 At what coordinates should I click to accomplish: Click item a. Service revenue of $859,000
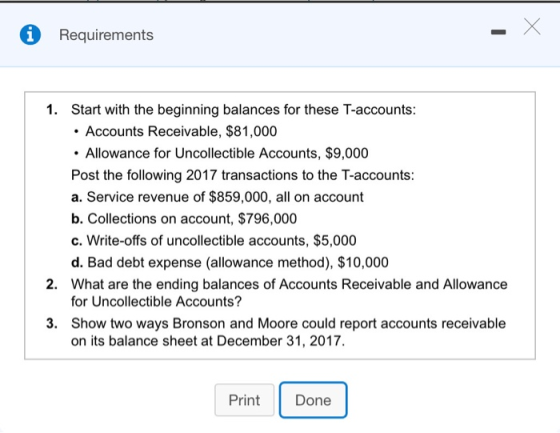click(x=217, y=197)
